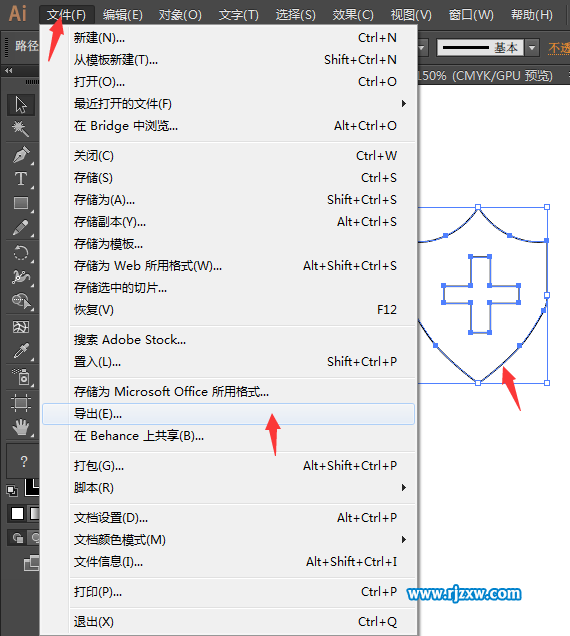Choose 打印(P)... menu item

[229, 592]
